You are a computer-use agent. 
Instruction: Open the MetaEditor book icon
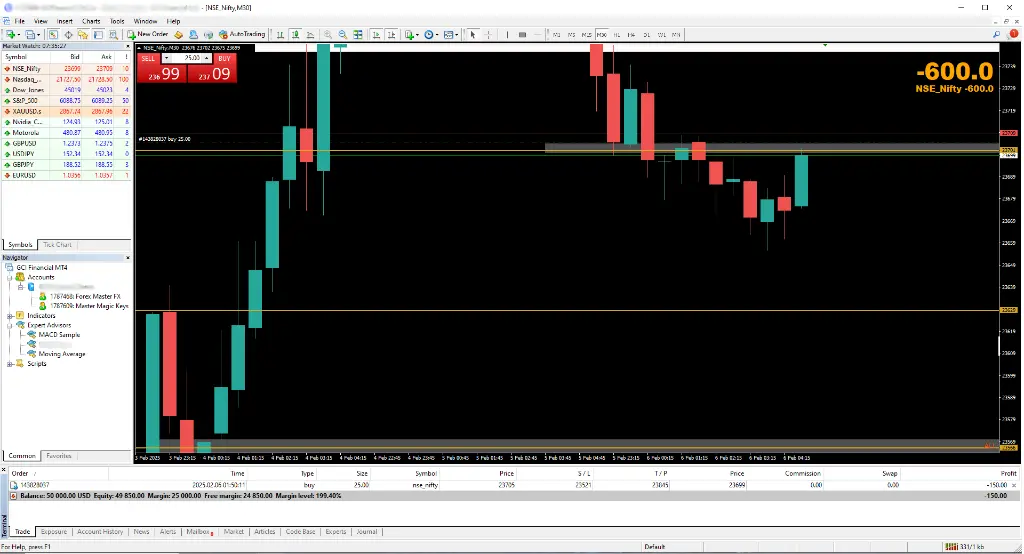pyautogui.click(x=178, y=34)
